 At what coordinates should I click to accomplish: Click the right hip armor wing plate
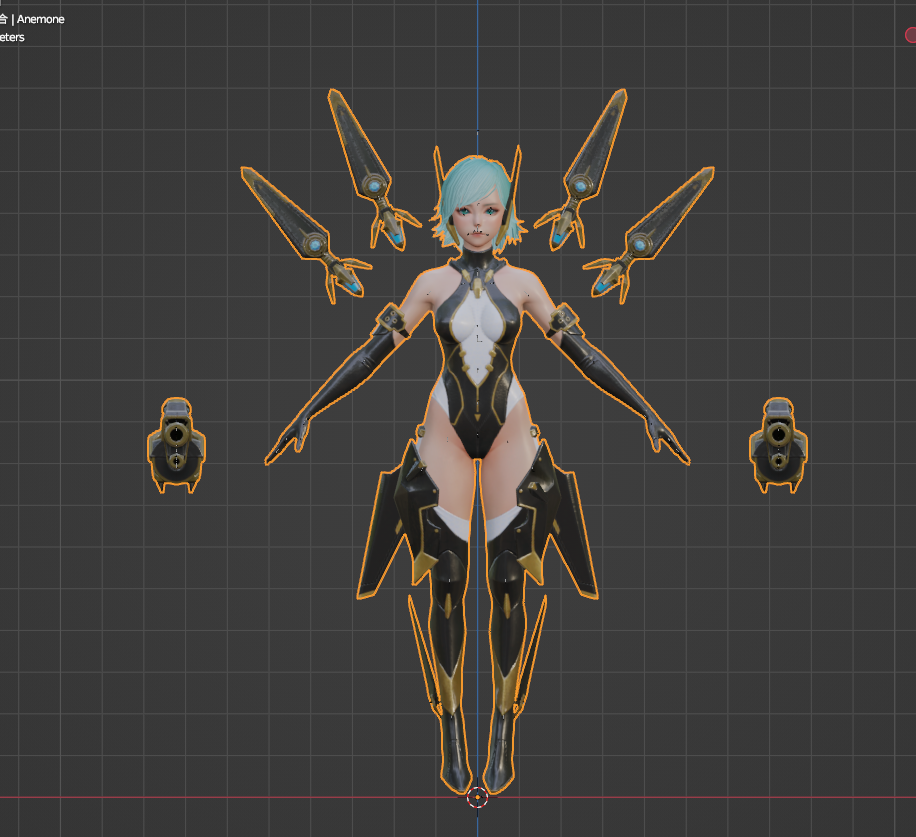pyautogui.click(x=565, y=530)
